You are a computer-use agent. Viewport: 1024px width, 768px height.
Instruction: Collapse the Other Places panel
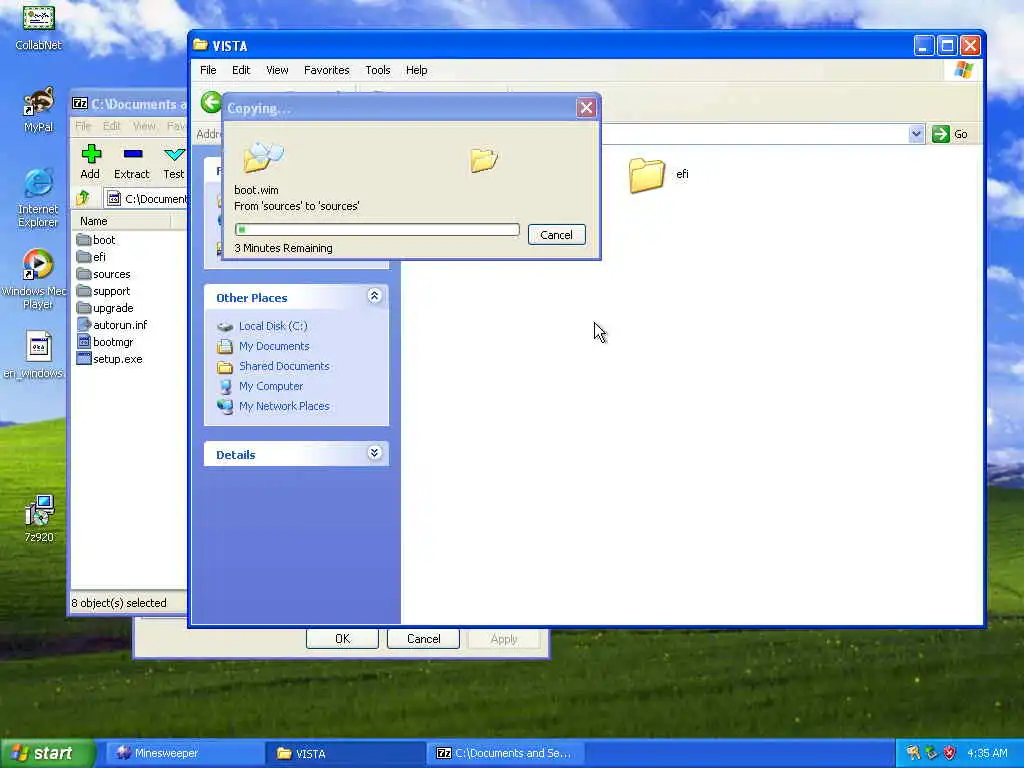coord(374,296)
